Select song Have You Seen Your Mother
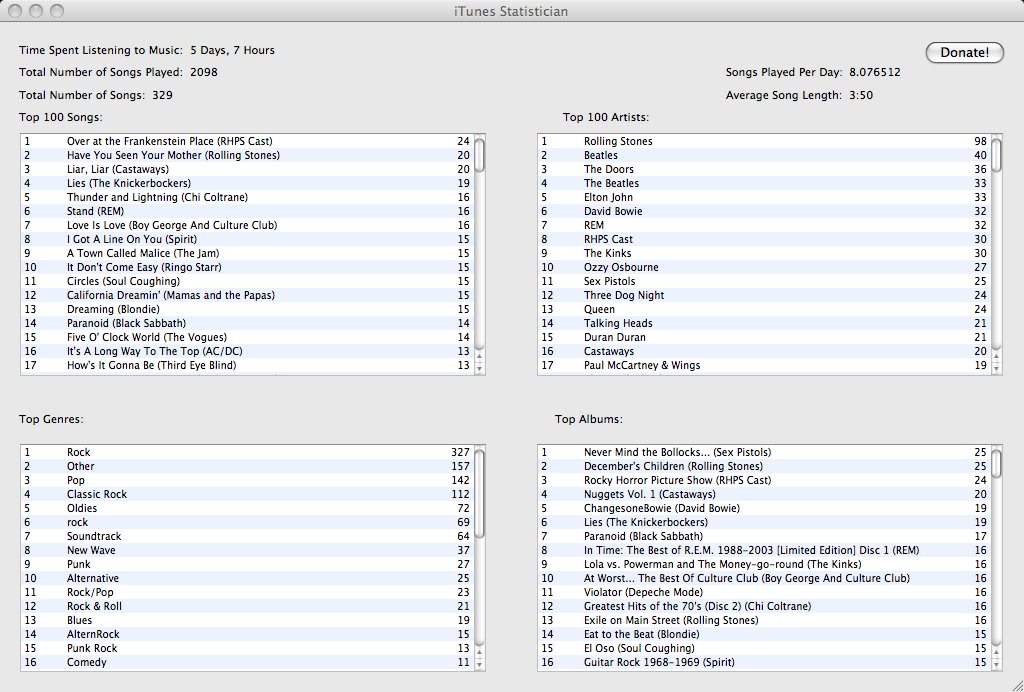 click(x=248, y=155)
